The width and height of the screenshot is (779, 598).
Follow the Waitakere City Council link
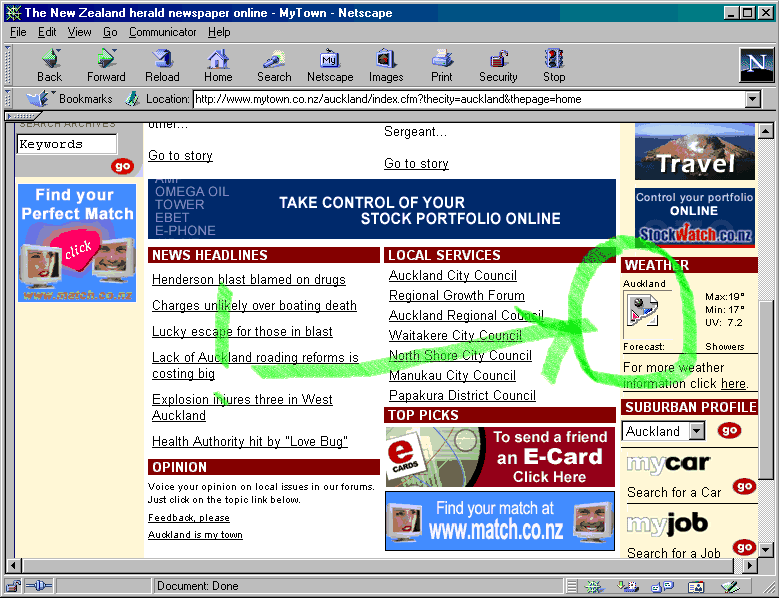[x=455, y=336]
